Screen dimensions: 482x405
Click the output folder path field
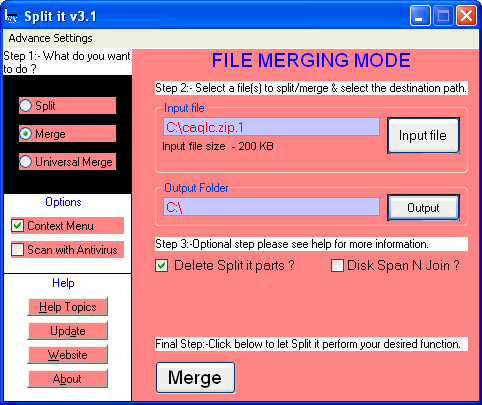pos(271,207)
